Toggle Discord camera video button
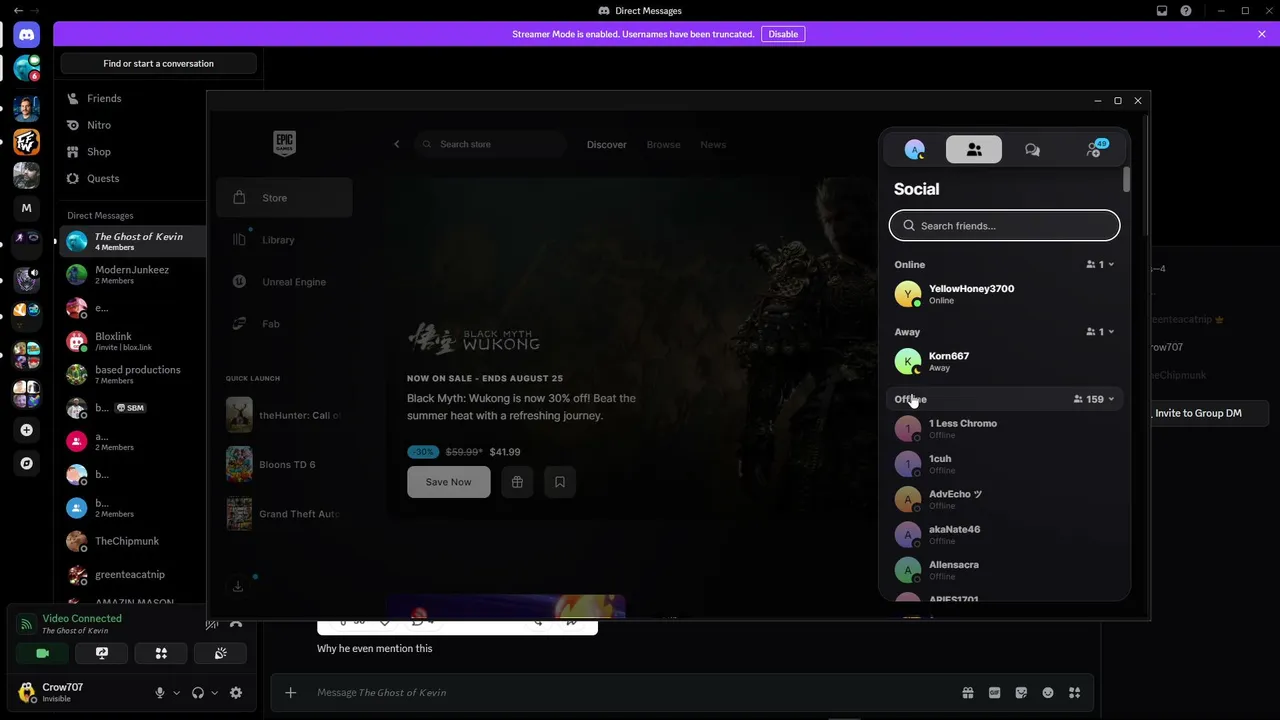The width and height of the screenshot is (1280, 720). 42,653
